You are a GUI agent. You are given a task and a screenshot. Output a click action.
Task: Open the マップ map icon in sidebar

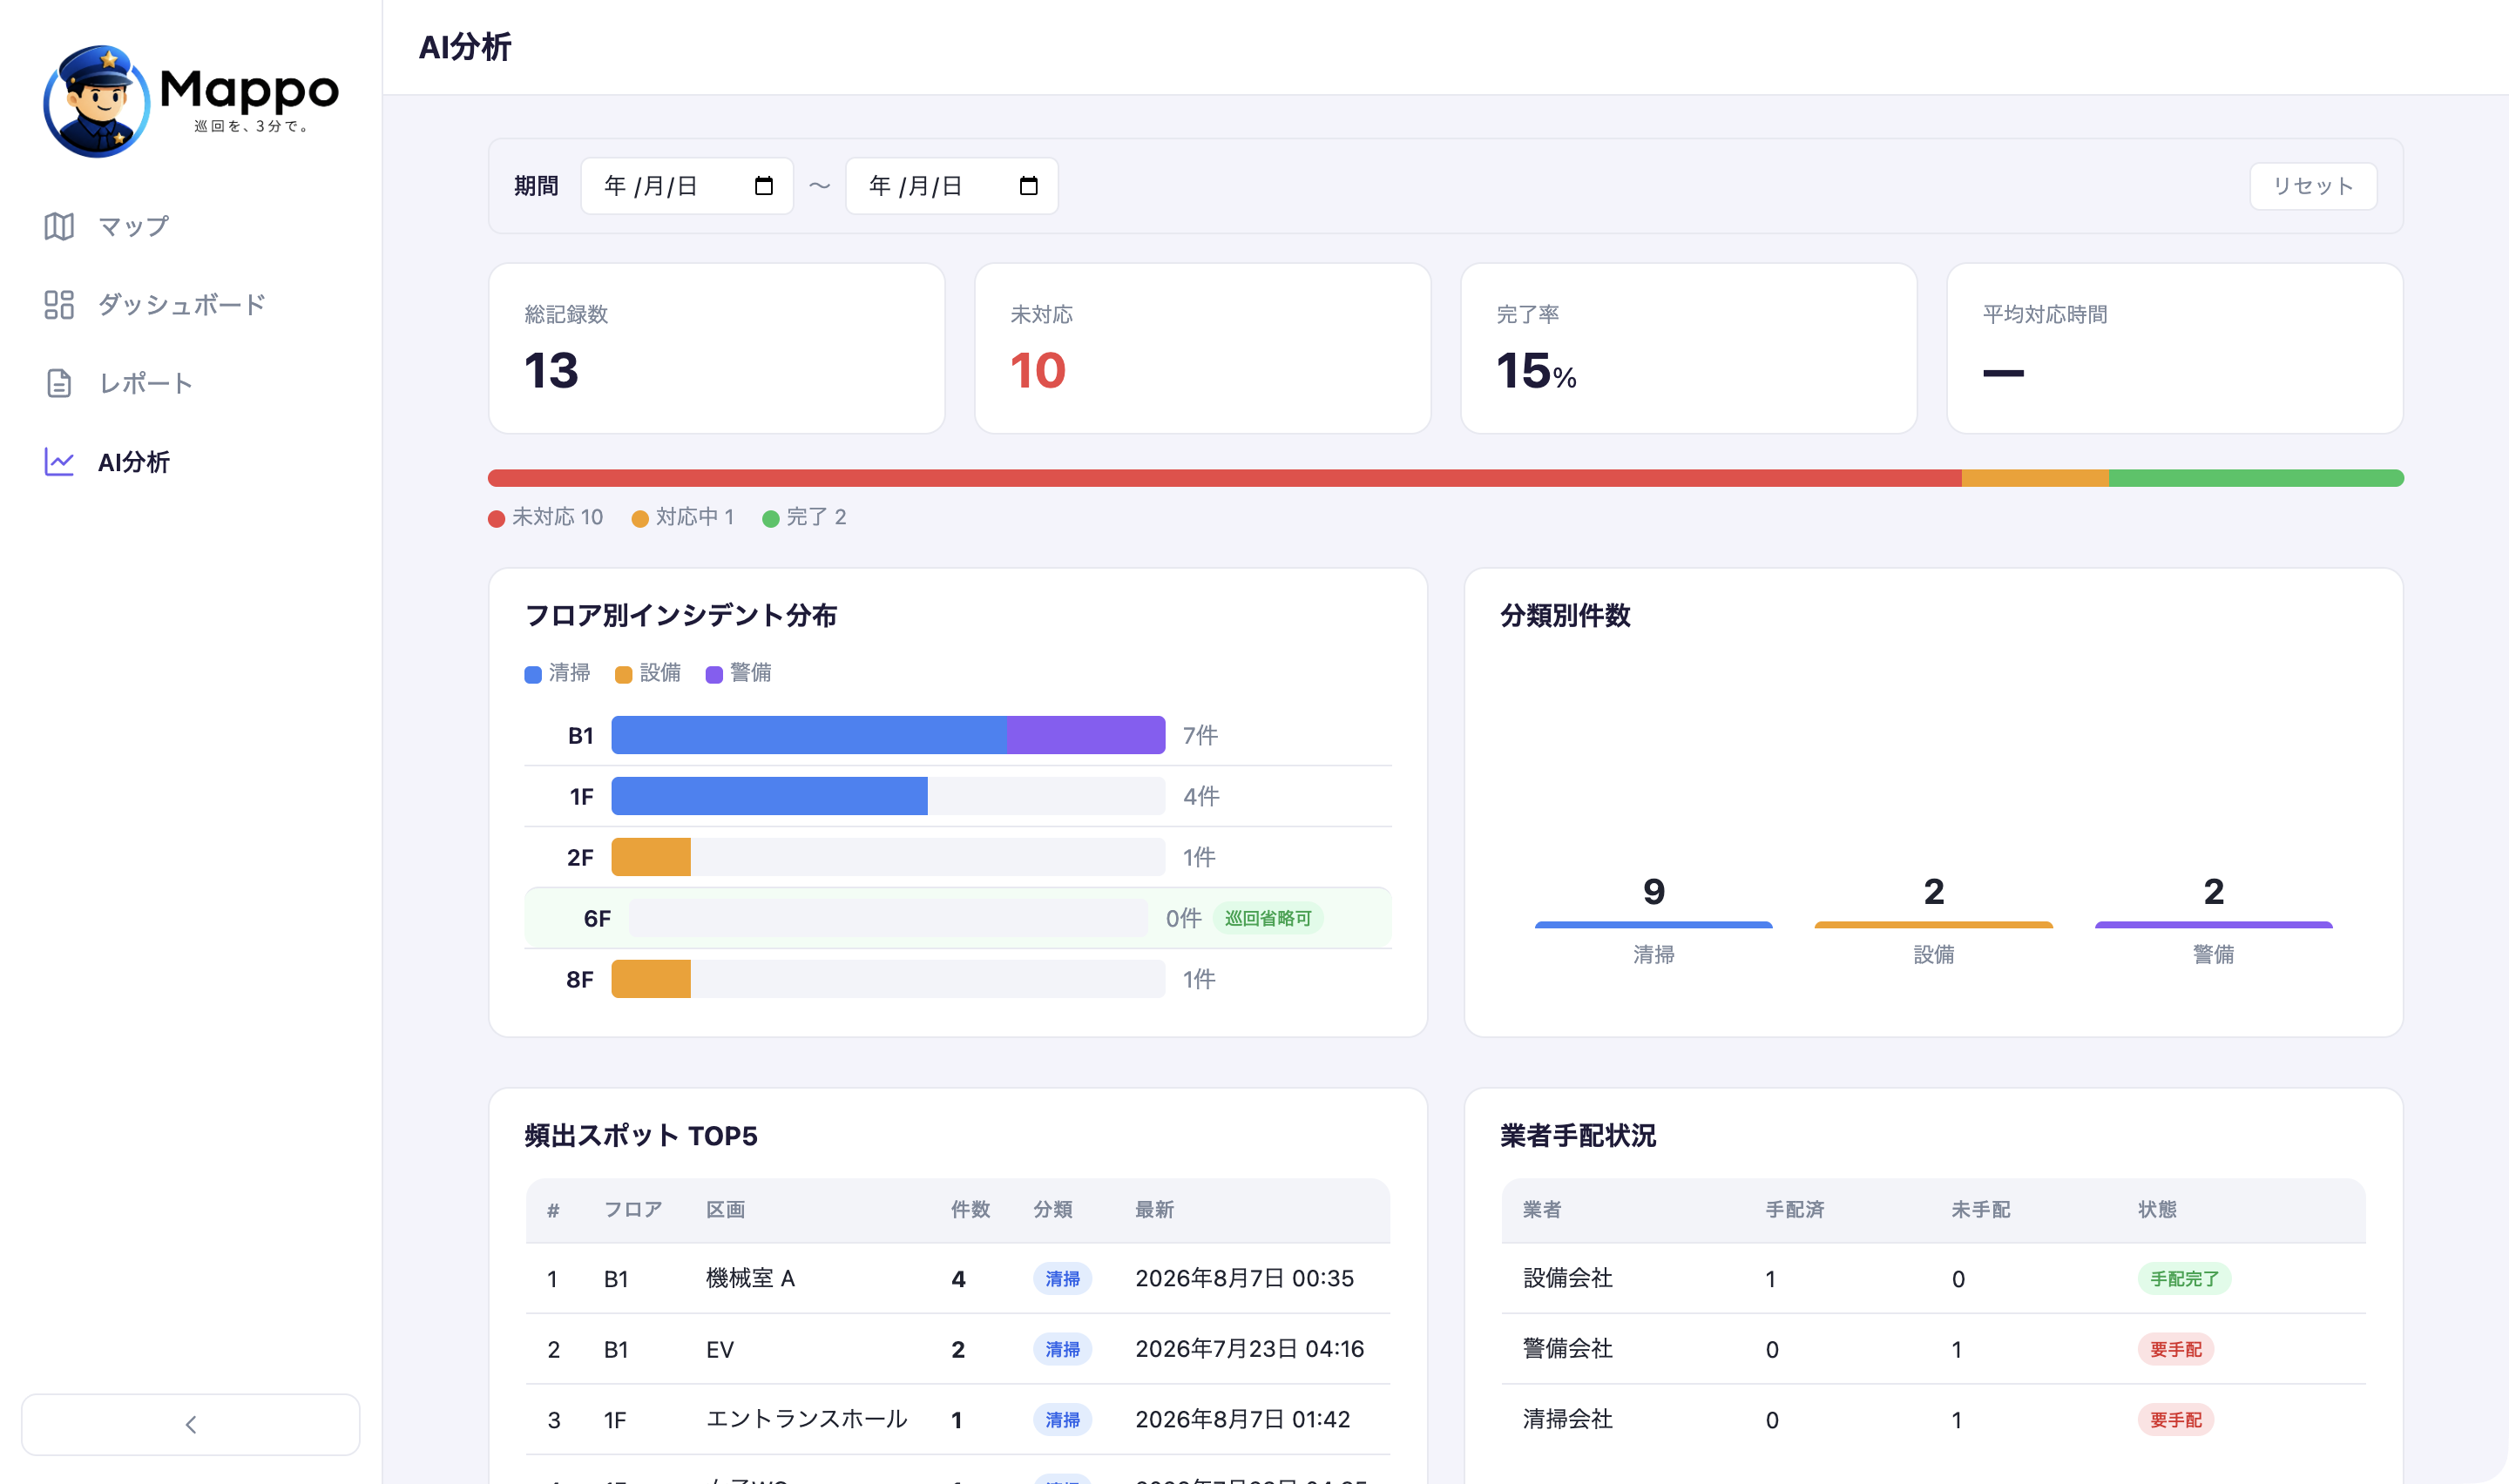tap(59, 226)
